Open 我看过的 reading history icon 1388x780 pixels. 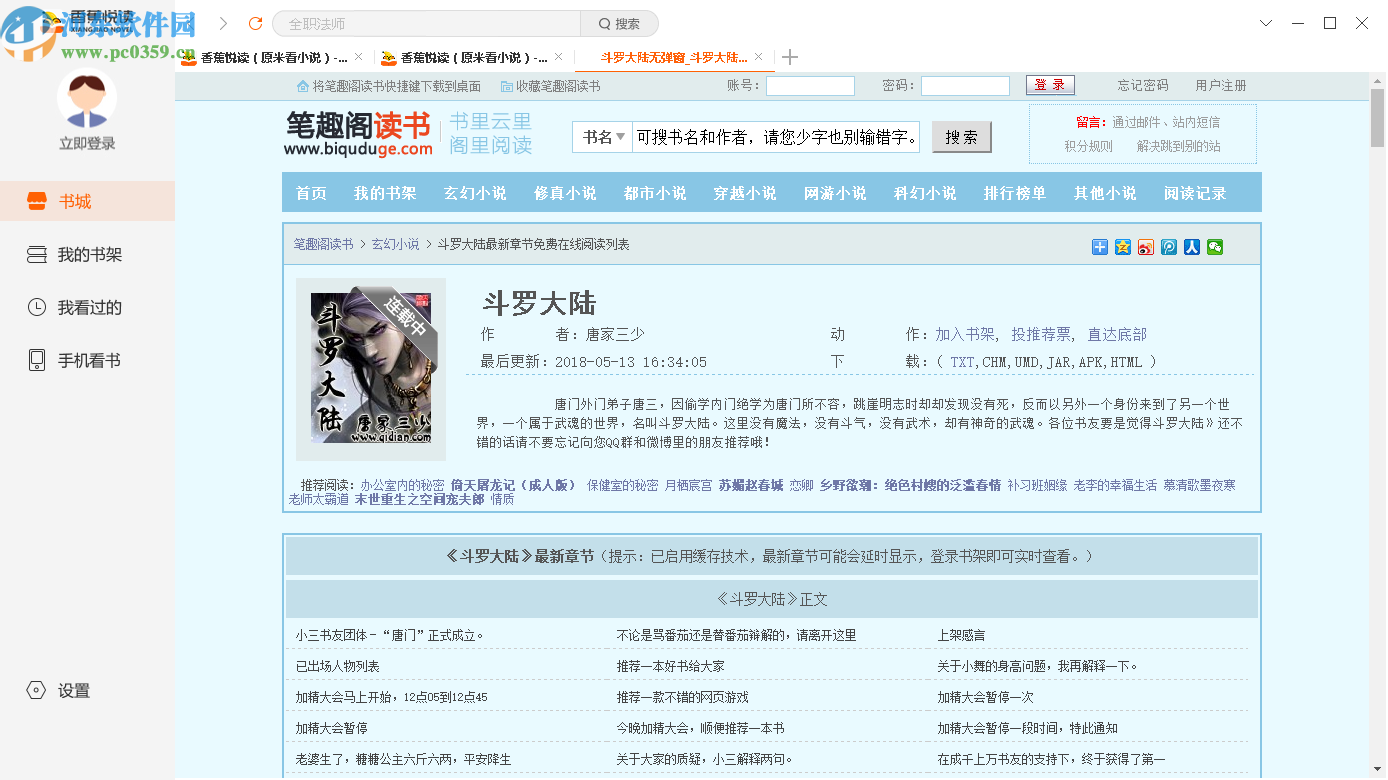(36, 307)
